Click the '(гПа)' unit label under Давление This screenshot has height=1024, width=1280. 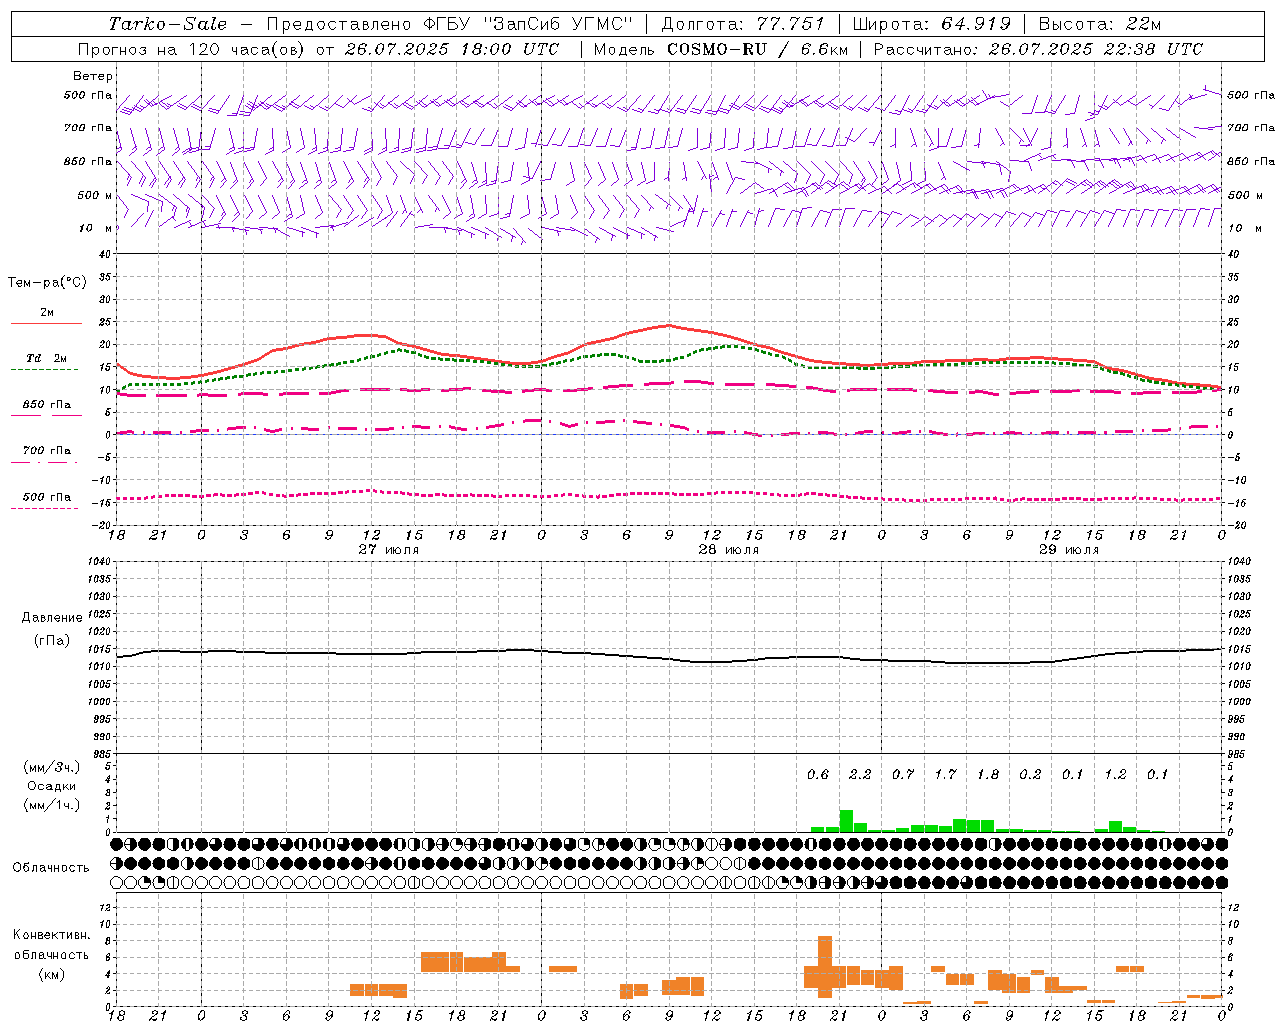[x=52, y=640]
